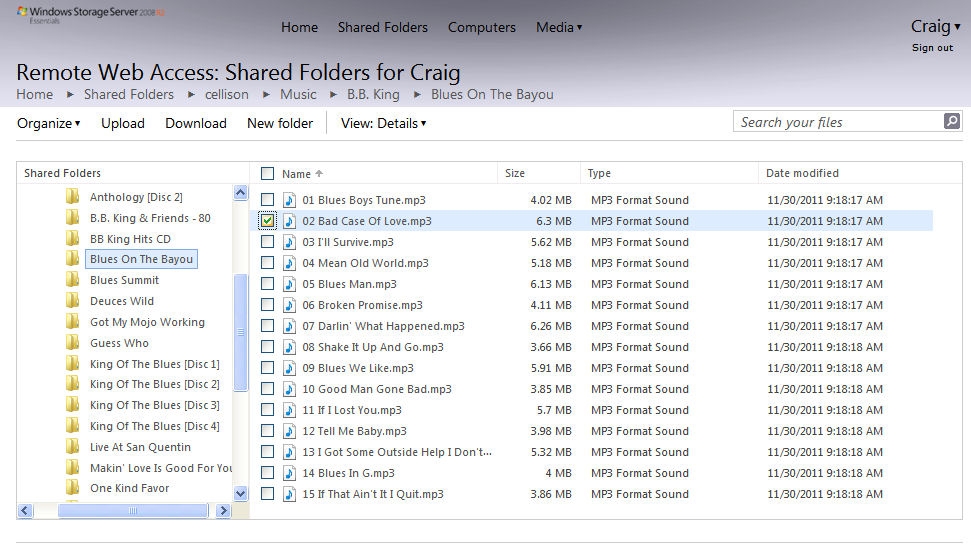Viewport: 971px width, 548px height.
Task: Click the folder tree scroll left arrow
Action: coord(25,511)
